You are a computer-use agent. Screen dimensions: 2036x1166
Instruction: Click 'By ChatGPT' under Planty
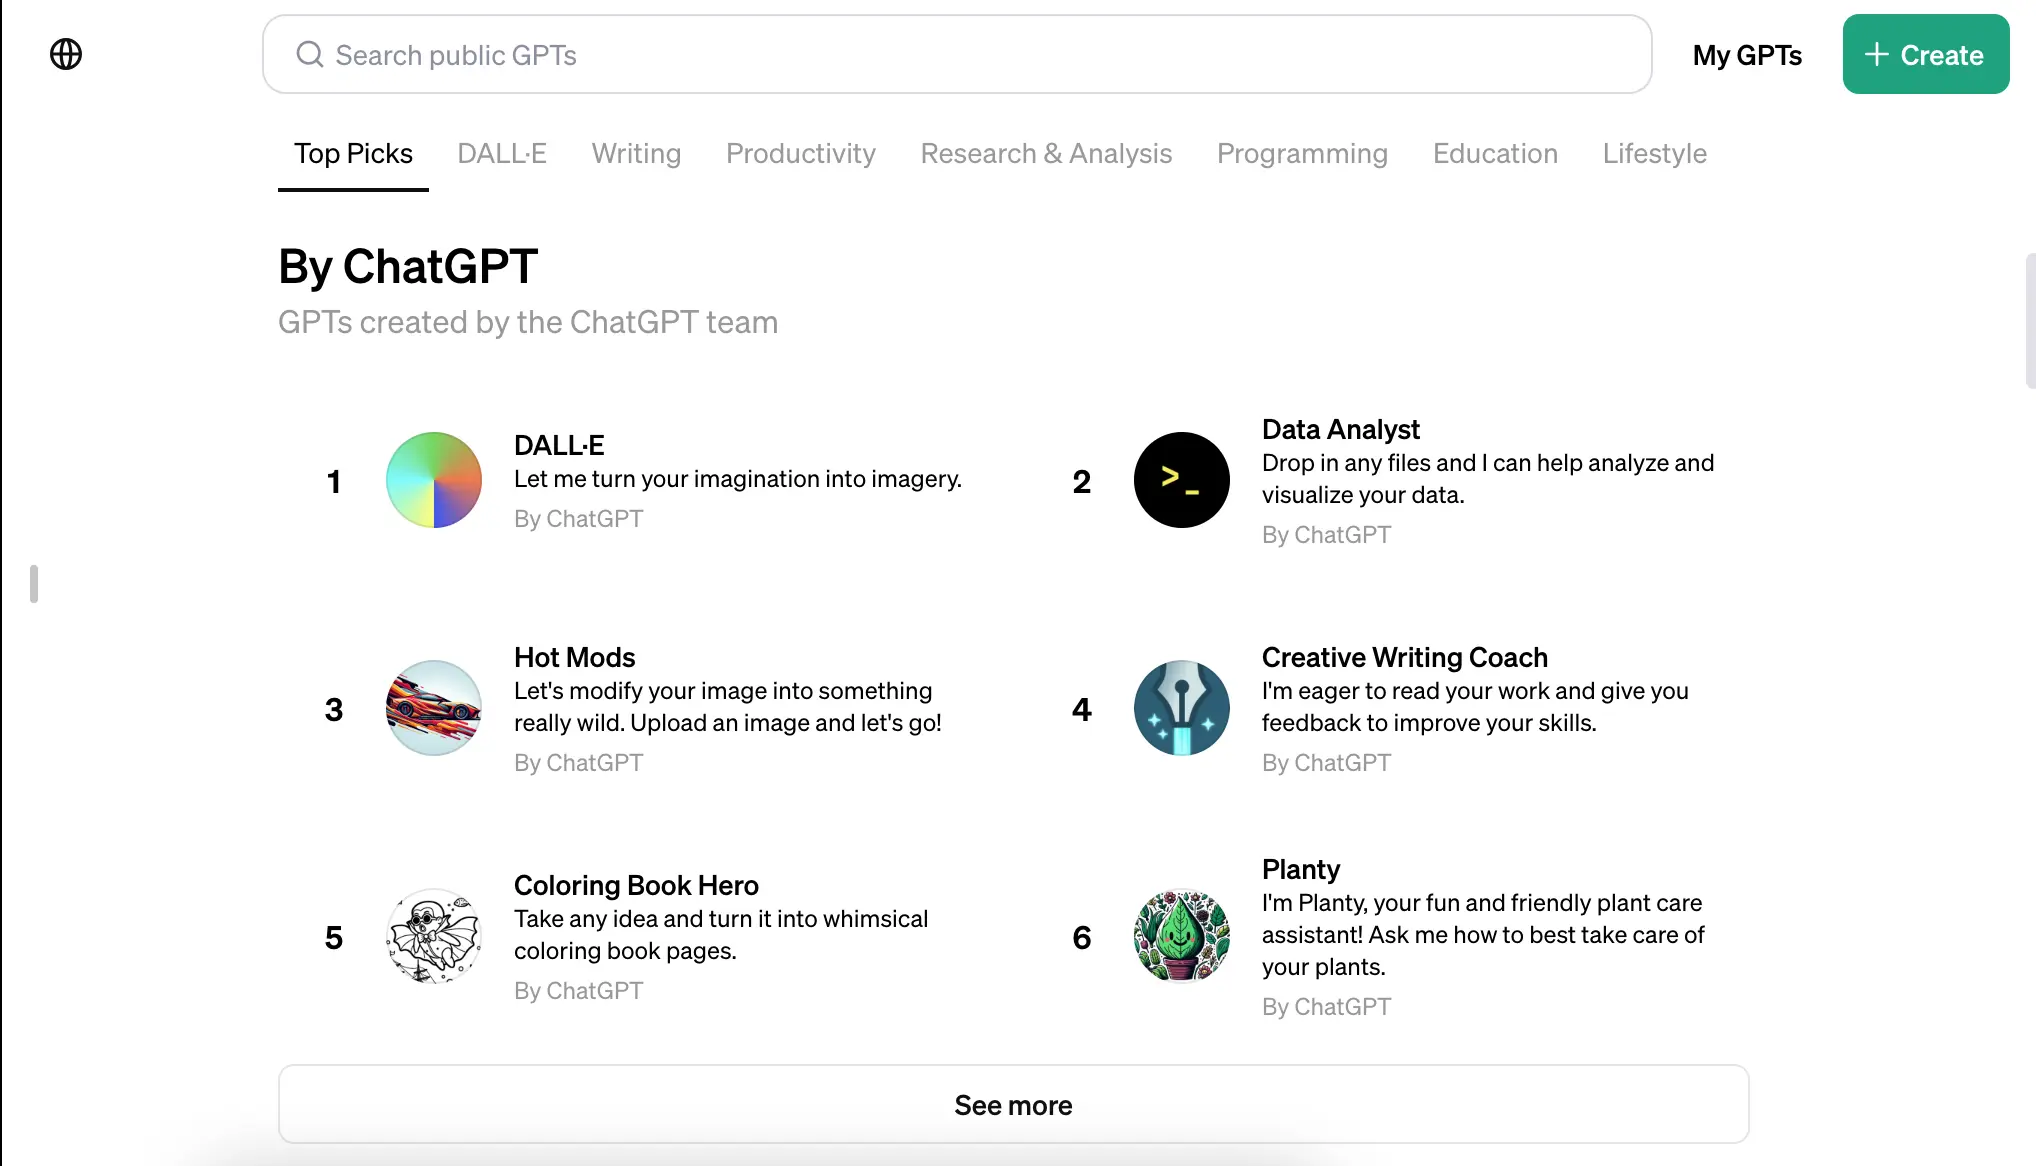(1326, 1007)
